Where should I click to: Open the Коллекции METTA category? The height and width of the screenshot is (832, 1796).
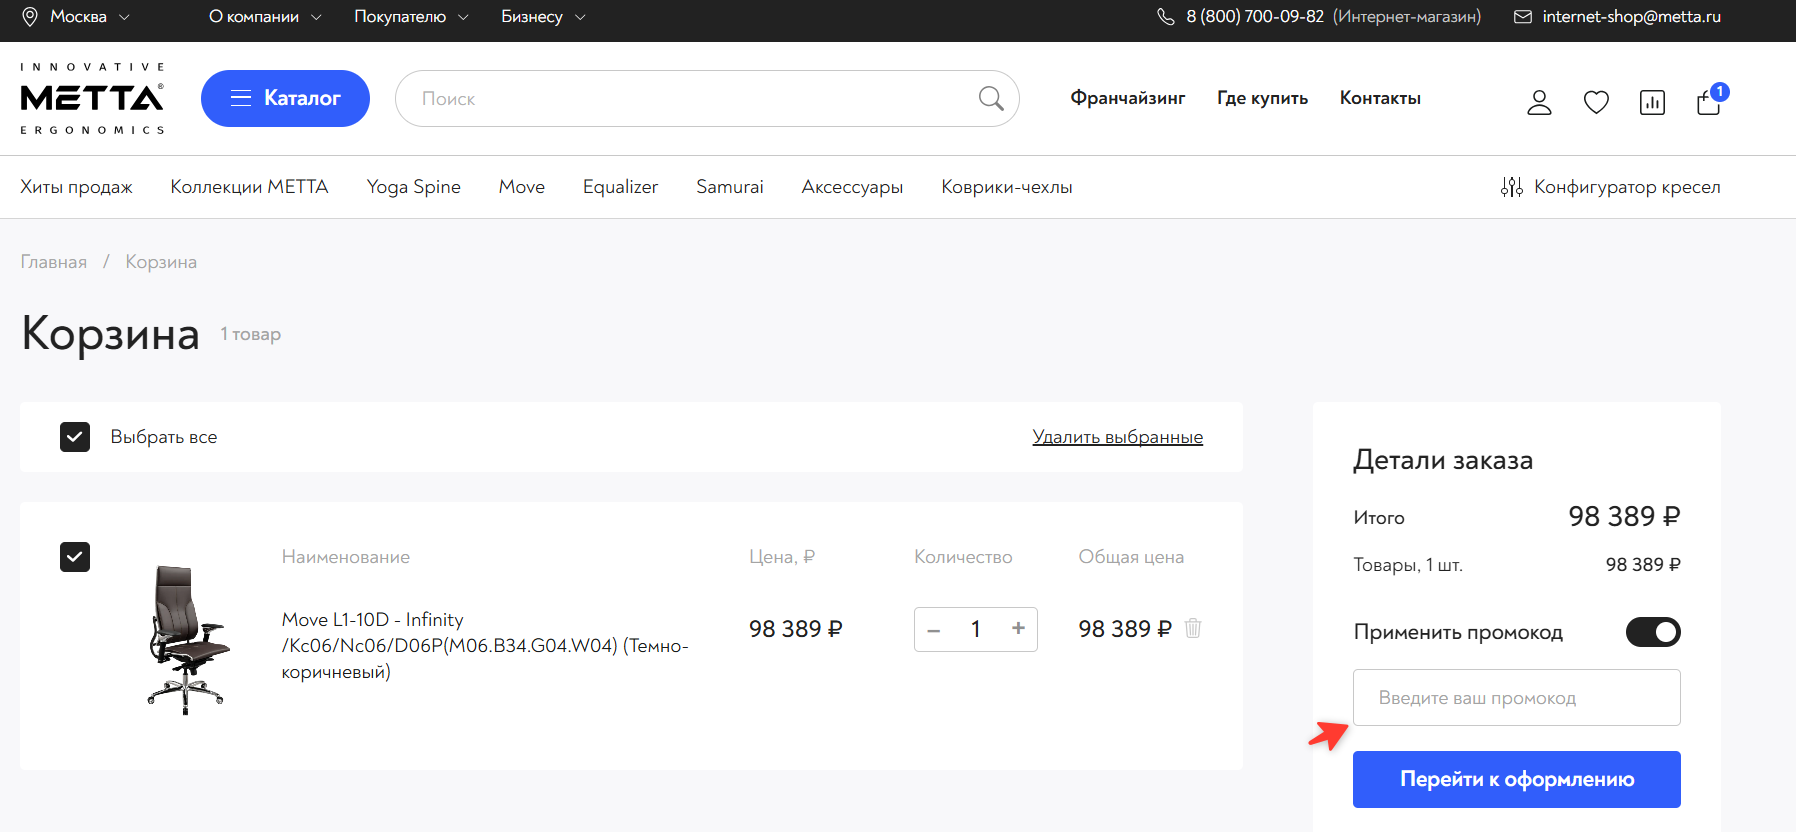pos(249,187)
